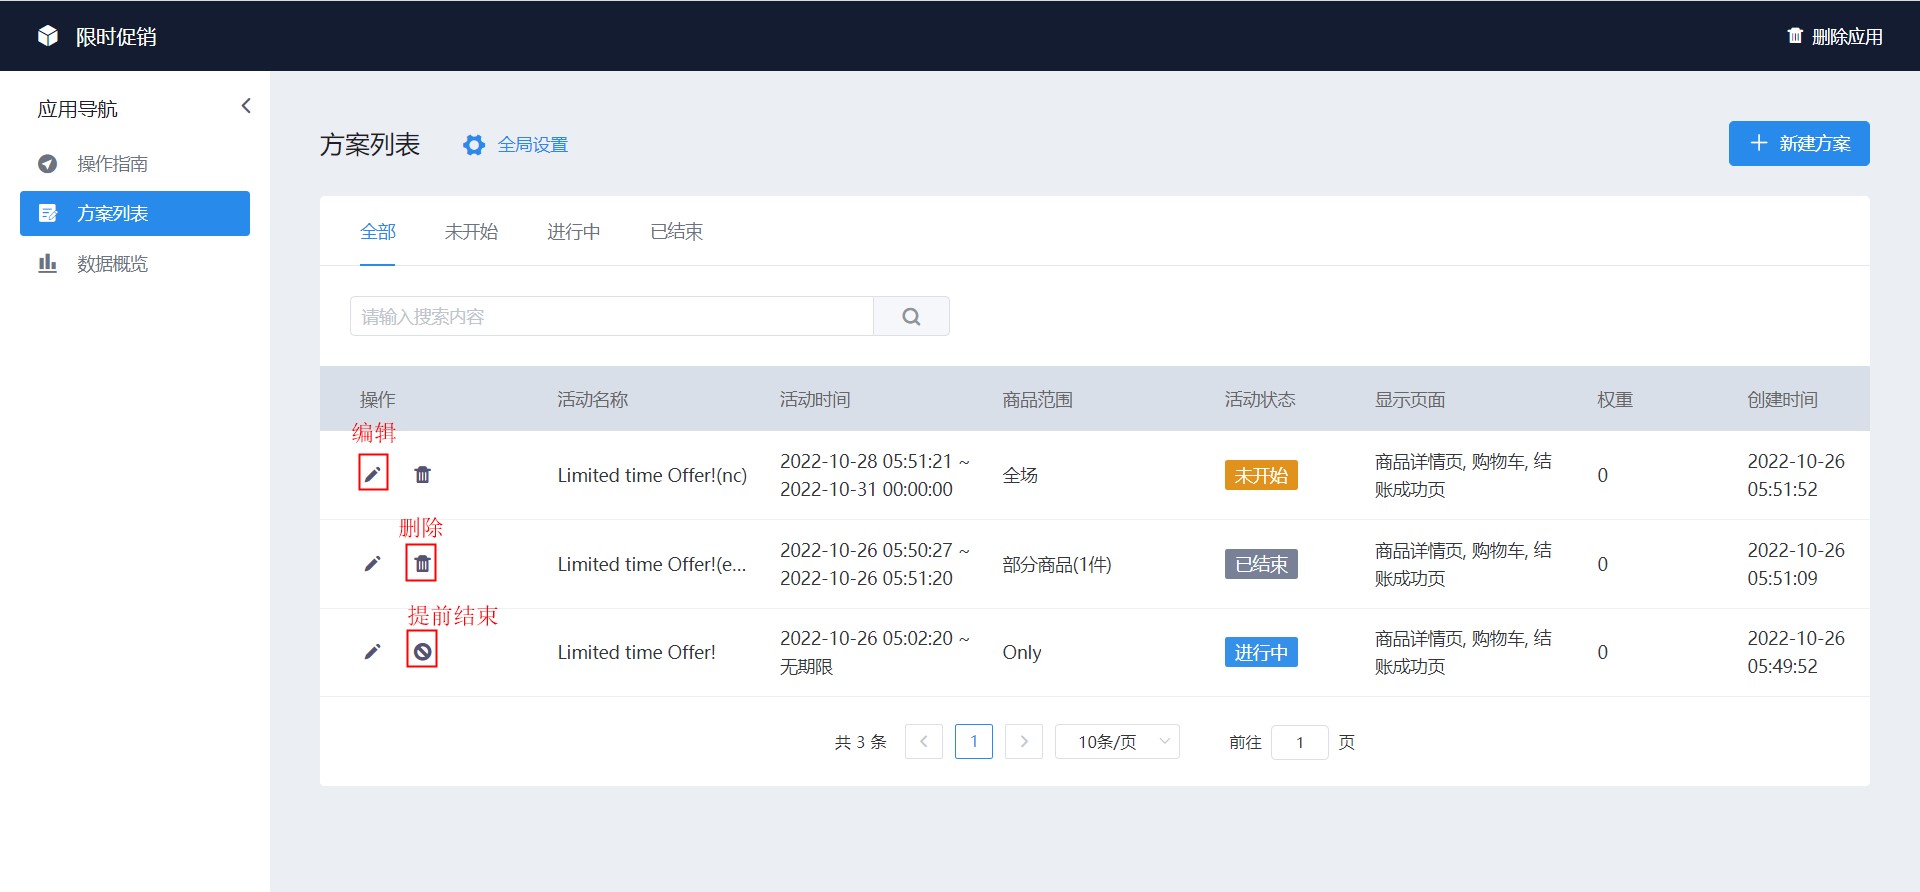End the 进行中 plan early via stop icon

tap(422, 652)
